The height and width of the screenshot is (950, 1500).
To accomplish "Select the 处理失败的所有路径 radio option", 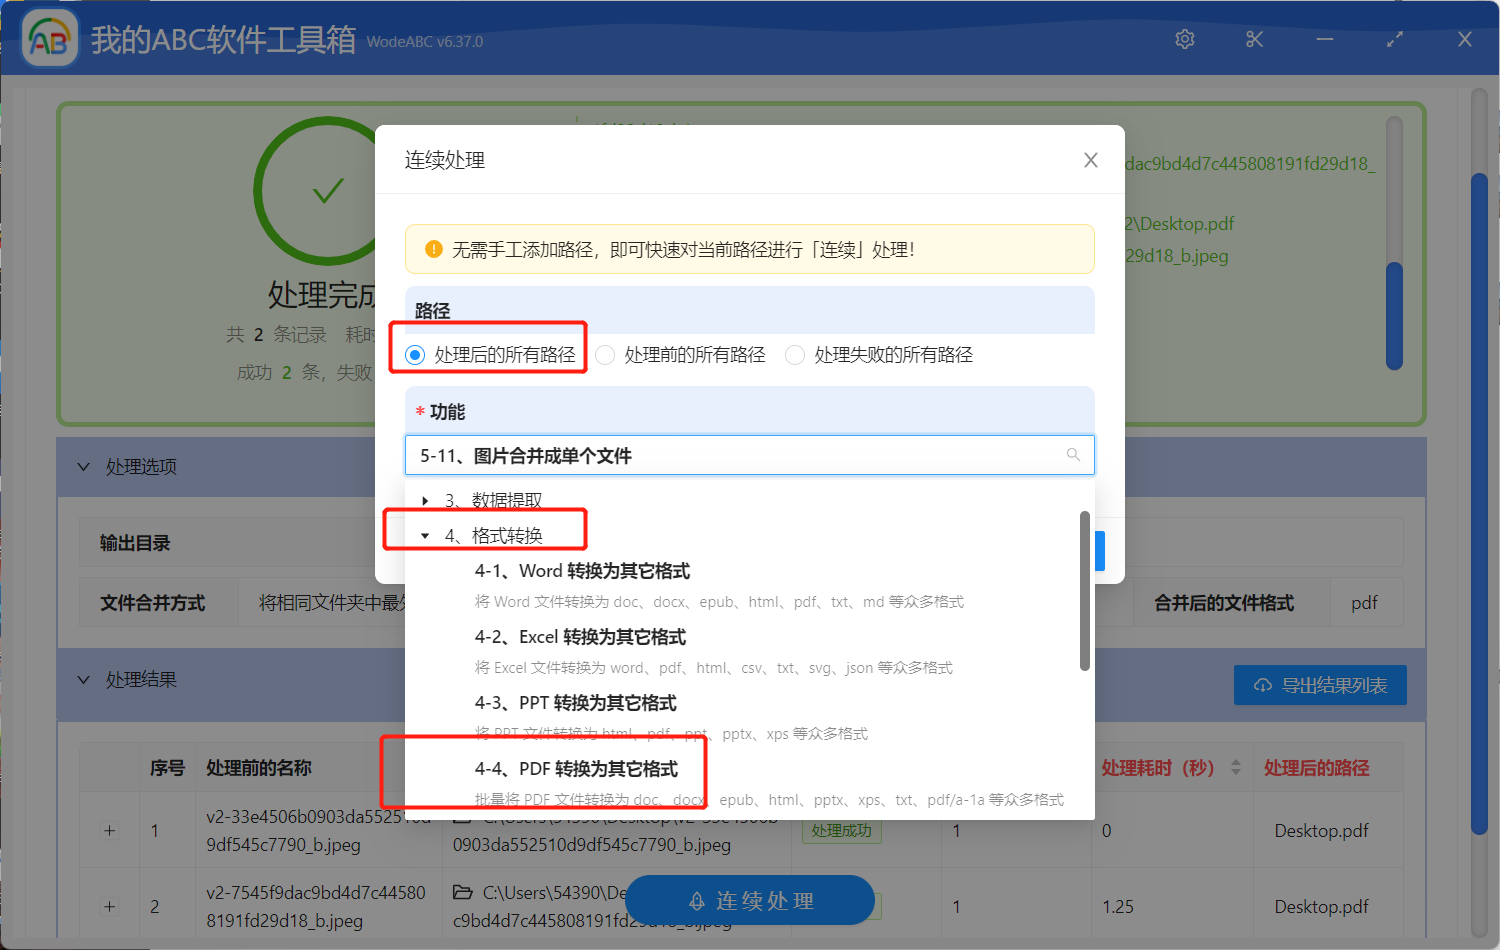I will coord(794,355).
